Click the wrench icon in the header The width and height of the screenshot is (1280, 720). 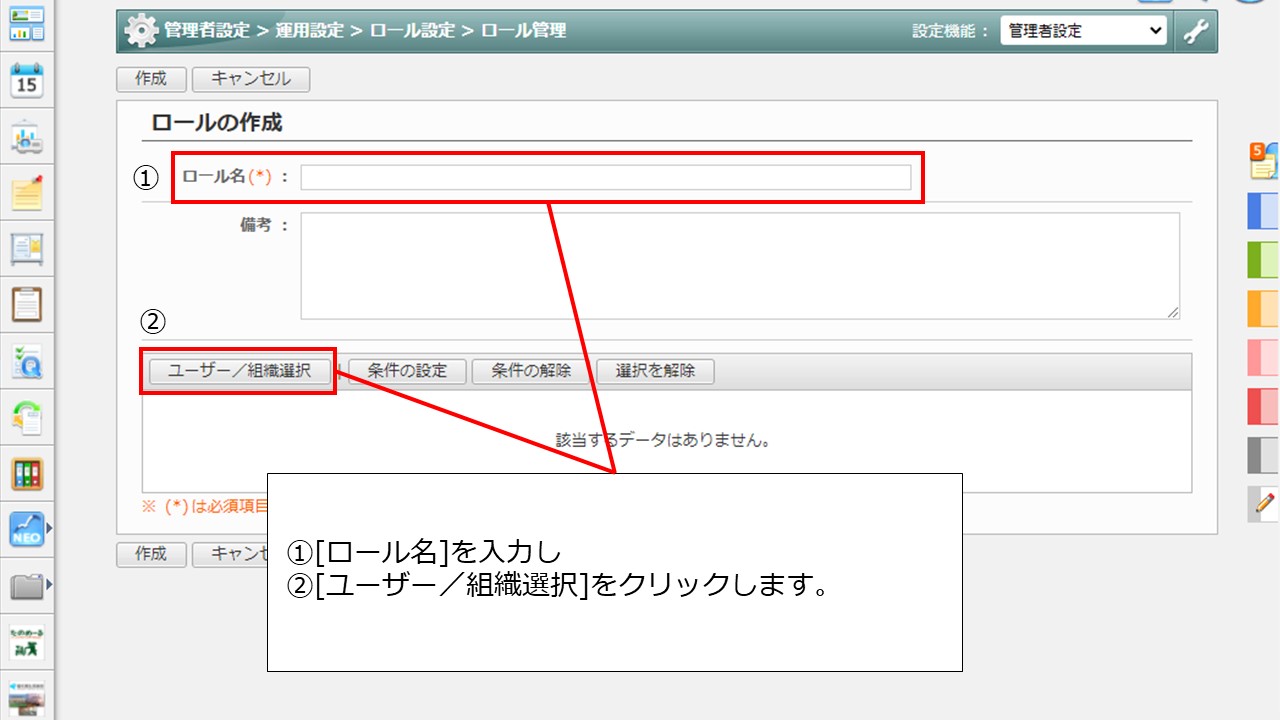coord(1196,31)
